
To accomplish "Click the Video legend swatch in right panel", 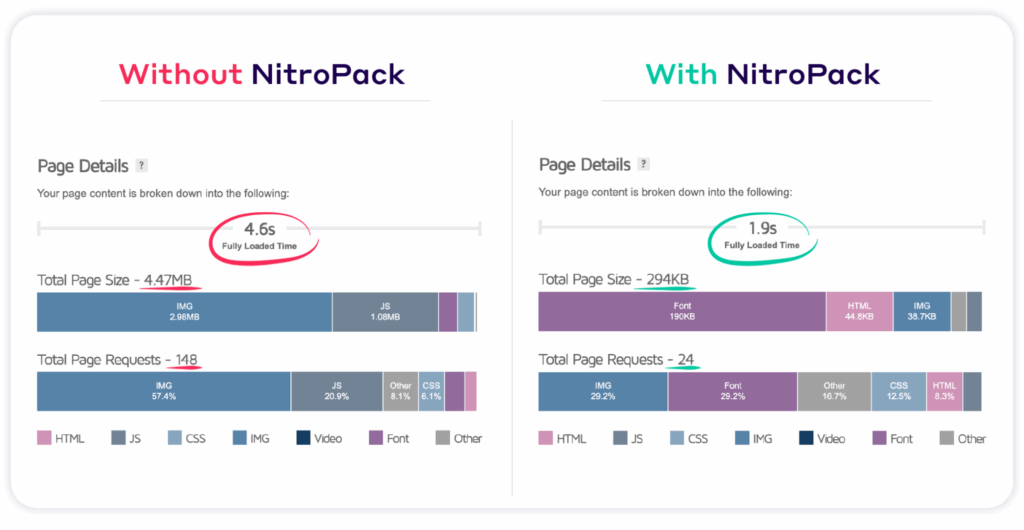I will coord(805,438).
